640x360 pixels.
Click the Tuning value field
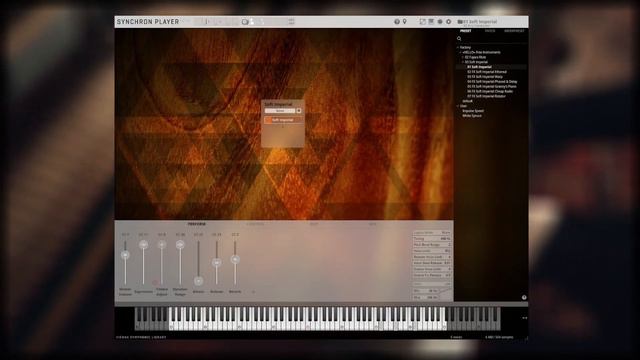431,238
